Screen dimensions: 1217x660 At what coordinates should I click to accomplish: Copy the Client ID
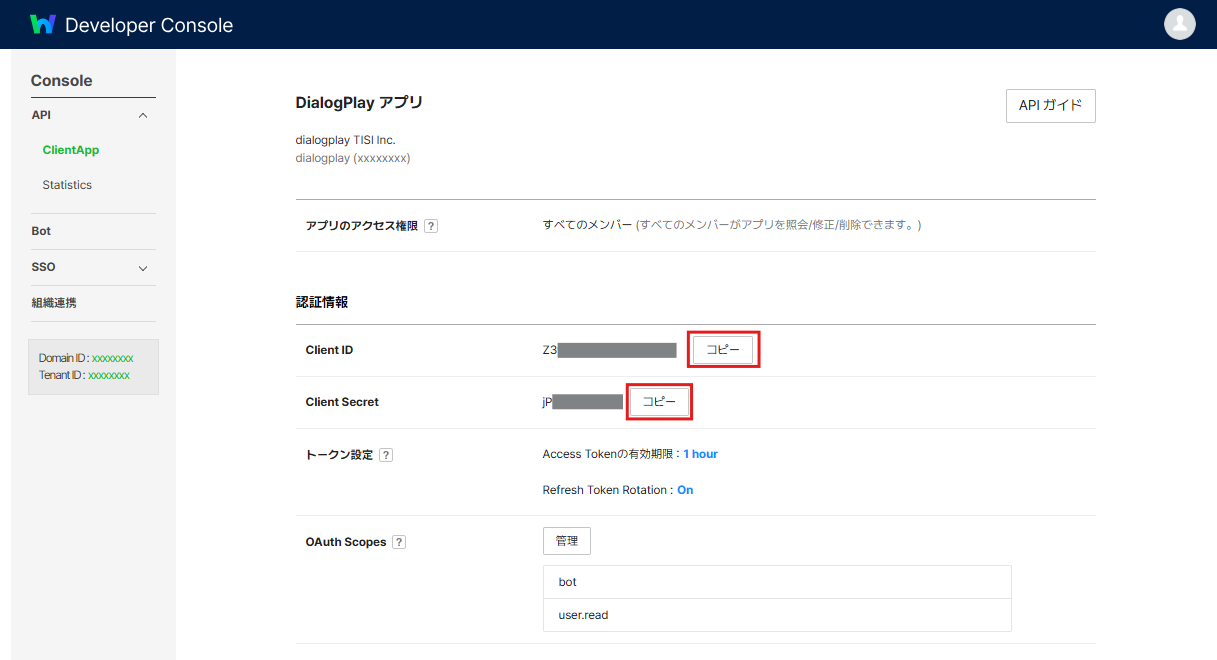coord(723,350)
